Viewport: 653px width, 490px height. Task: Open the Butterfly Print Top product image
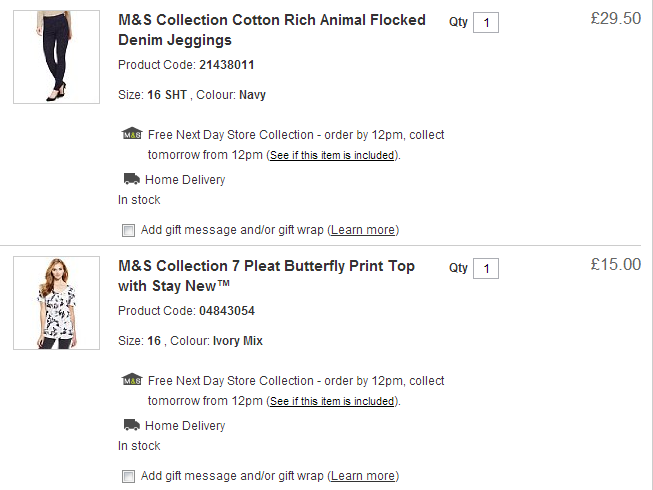pyautogui.click(x=56, y=303)
